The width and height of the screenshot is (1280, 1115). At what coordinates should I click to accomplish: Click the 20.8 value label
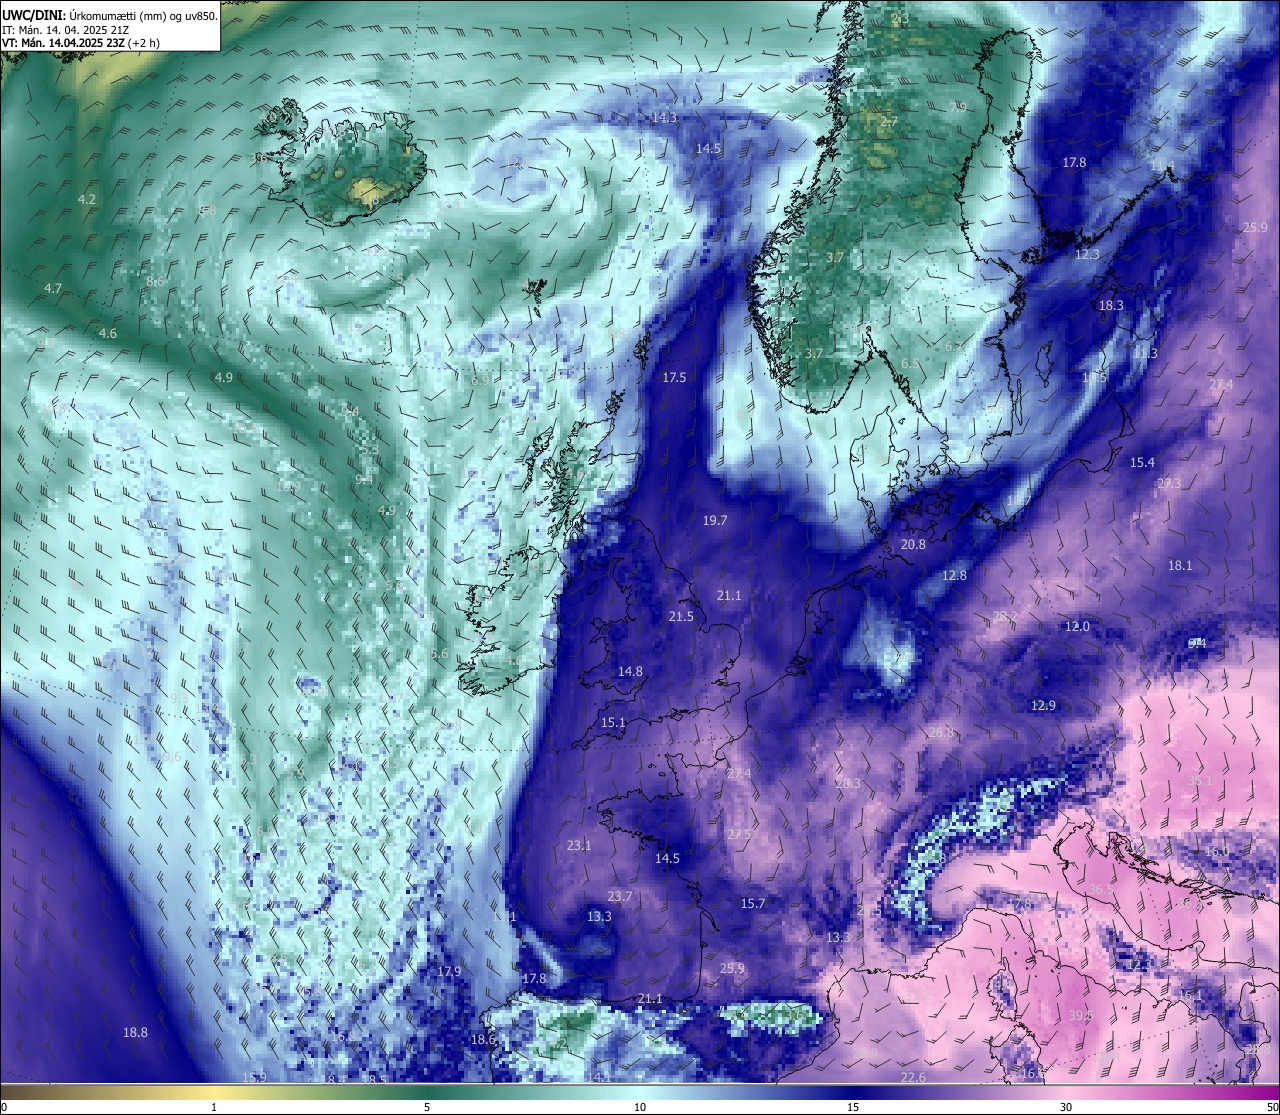pos(913,545)
